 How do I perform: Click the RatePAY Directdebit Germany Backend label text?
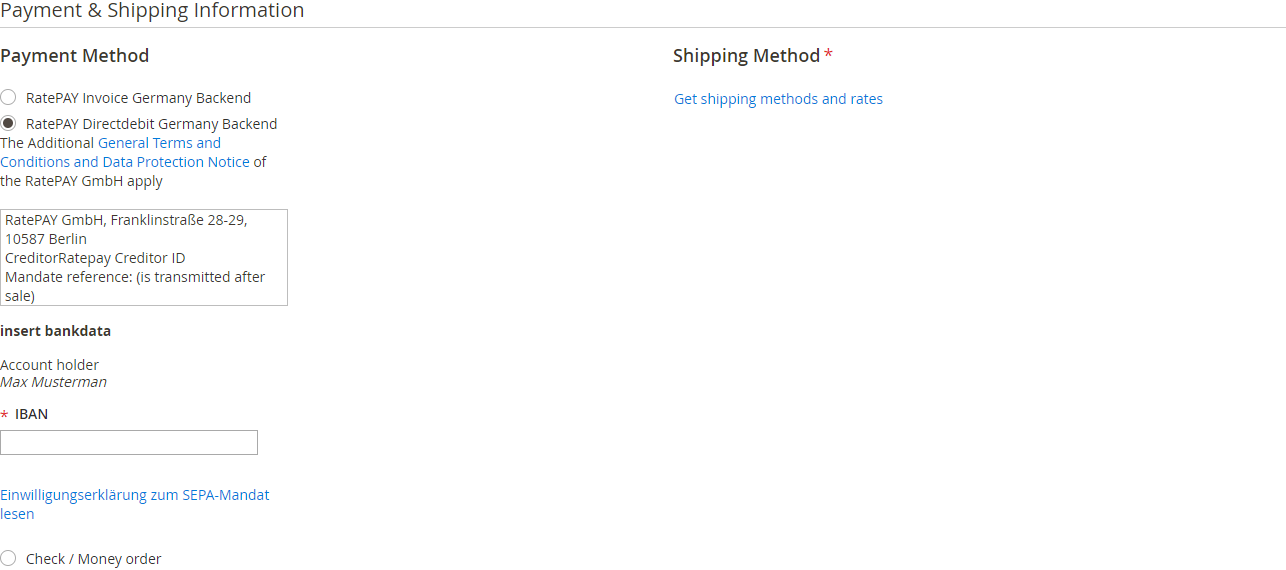click(151, 124)
